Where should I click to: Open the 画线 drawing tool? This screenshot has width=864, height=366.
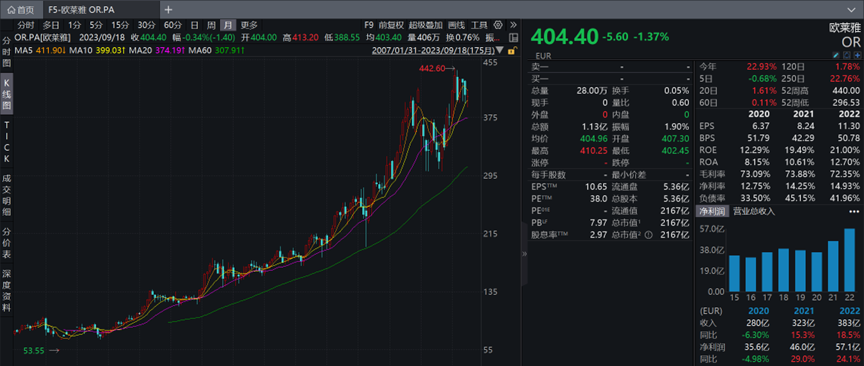[x=456, y=25]
